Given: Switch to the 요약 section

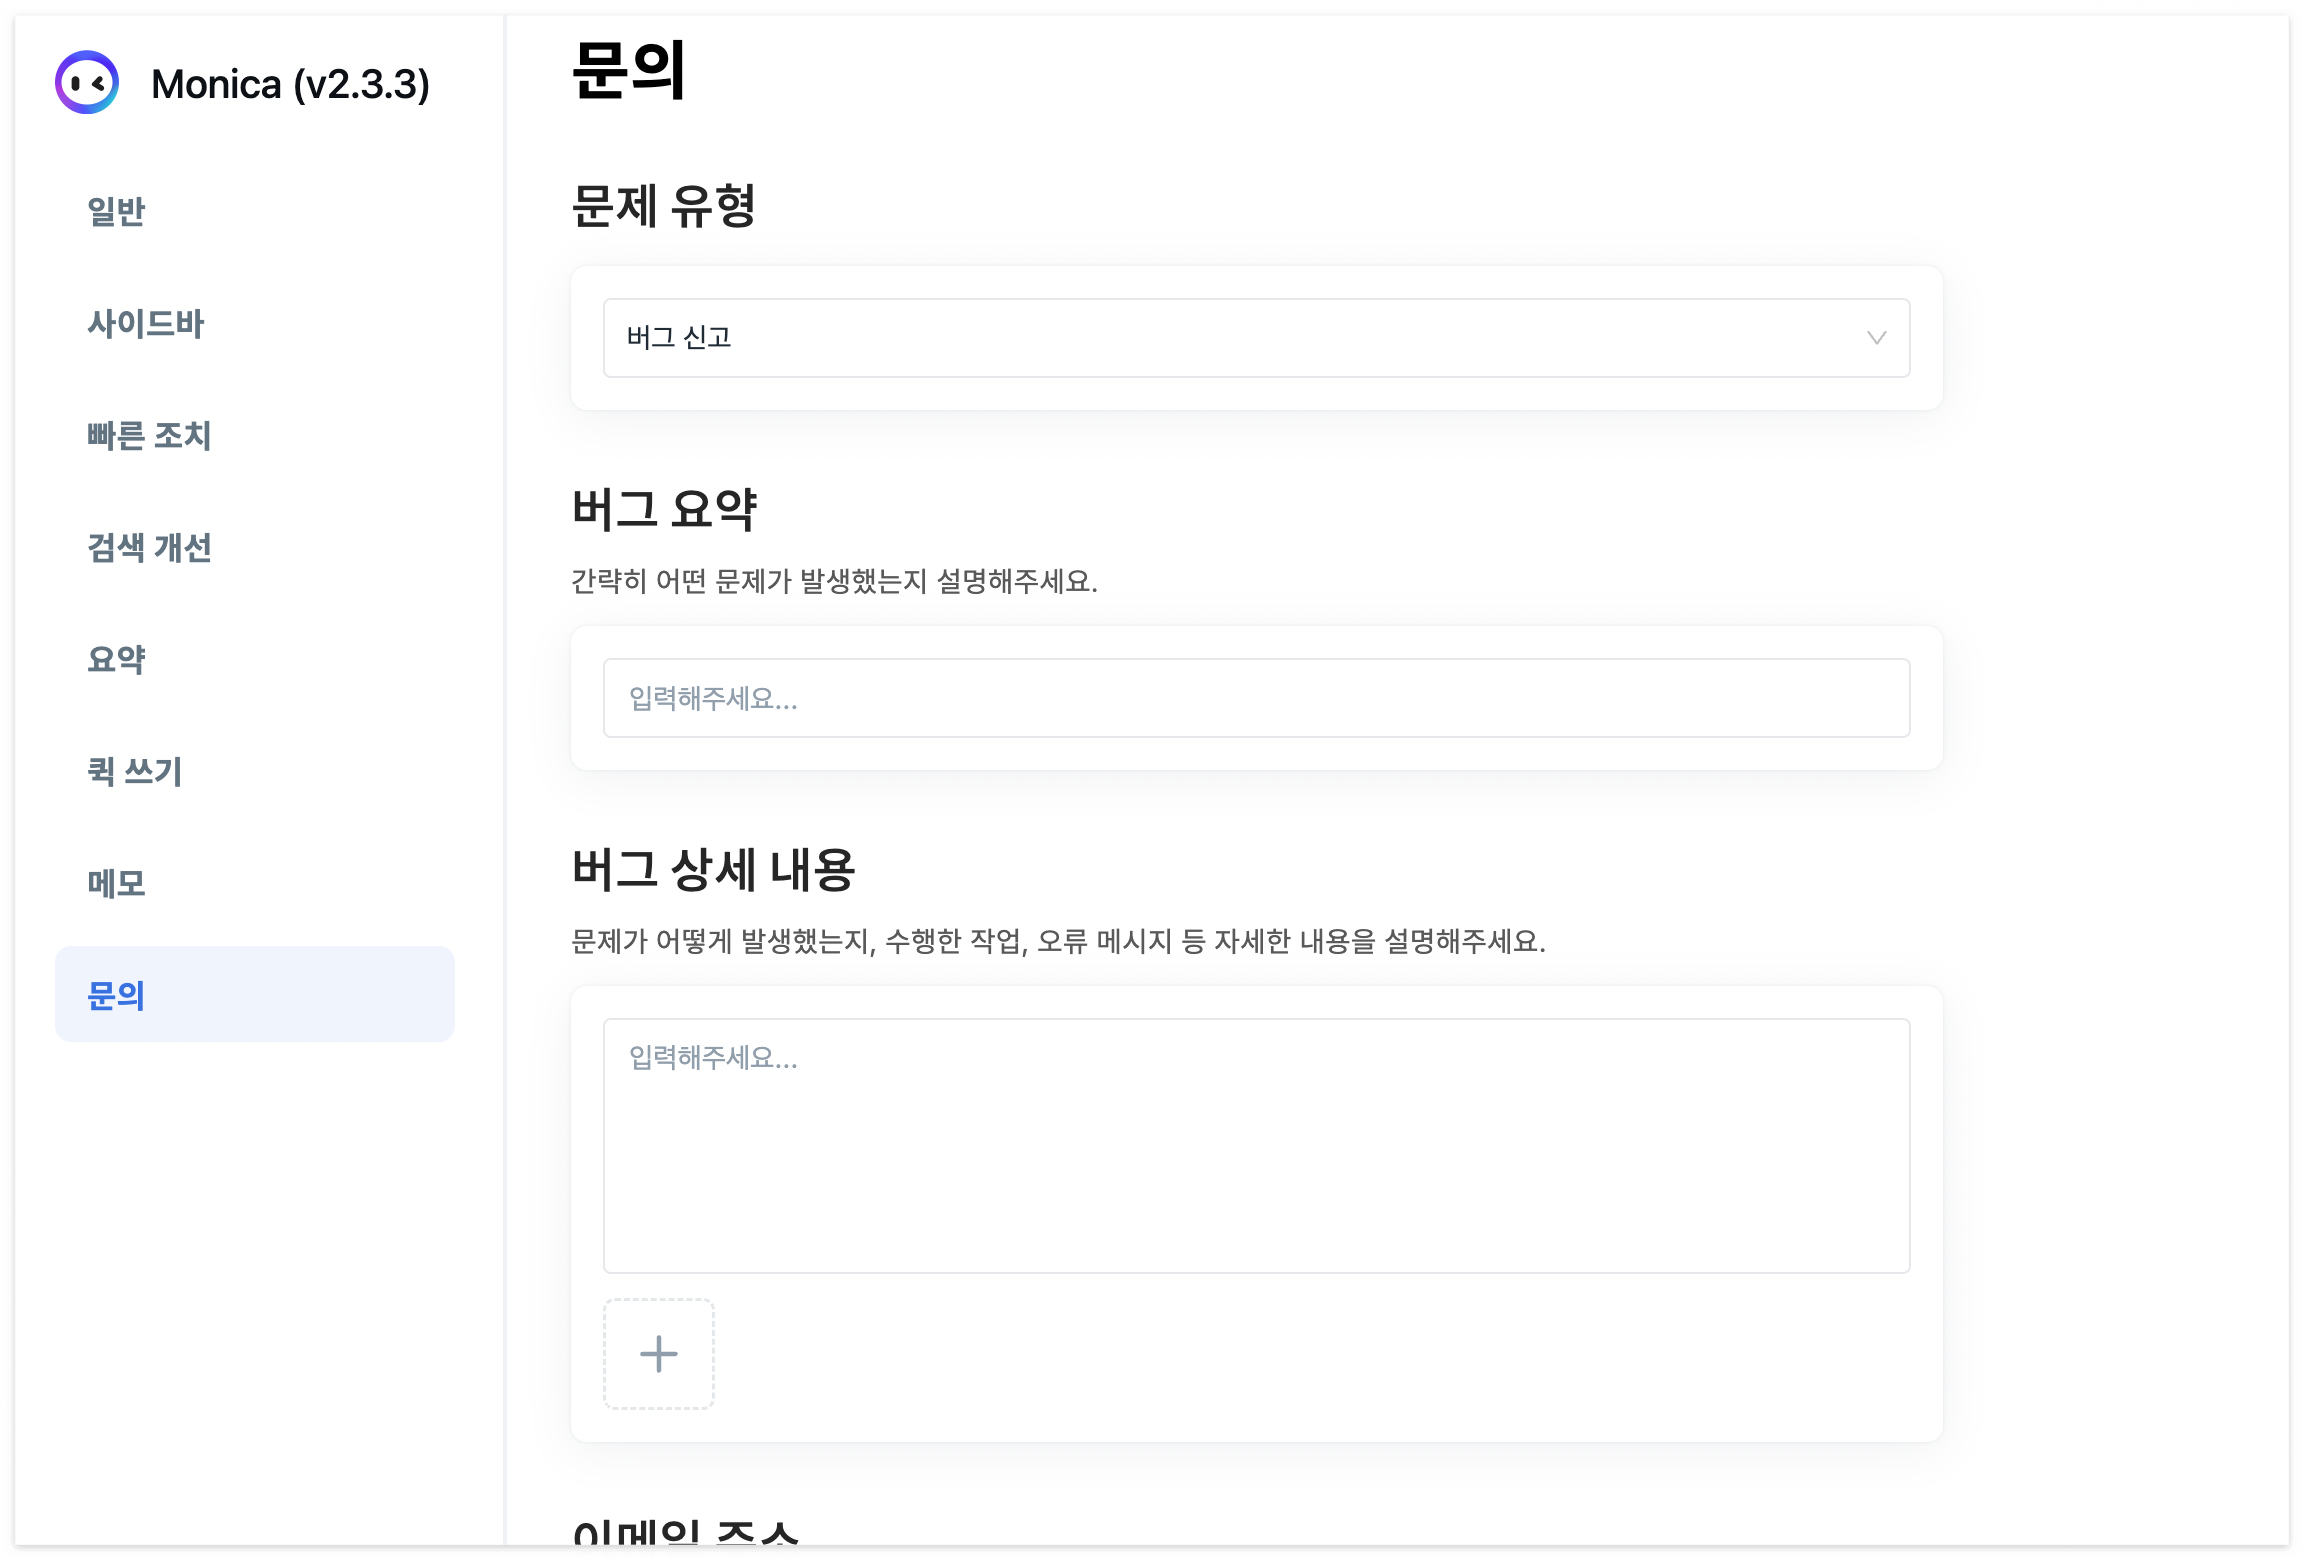Looking at the screenshot, I should coord(116,660).
